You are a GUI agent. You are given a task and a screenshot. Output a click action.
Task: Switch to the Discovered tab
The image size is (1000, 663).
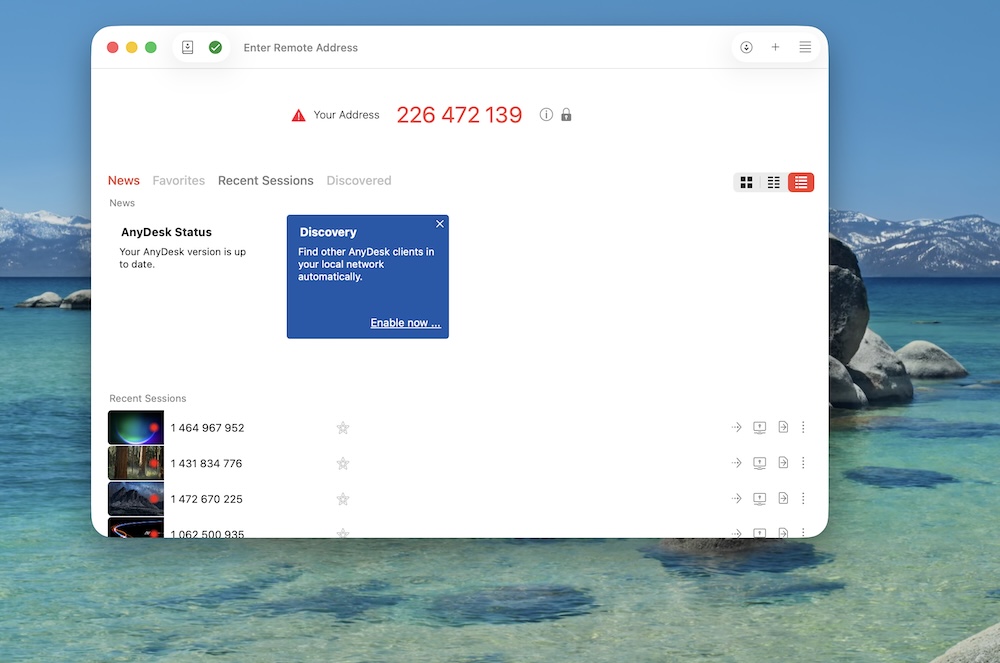click(x=359, y=180)
